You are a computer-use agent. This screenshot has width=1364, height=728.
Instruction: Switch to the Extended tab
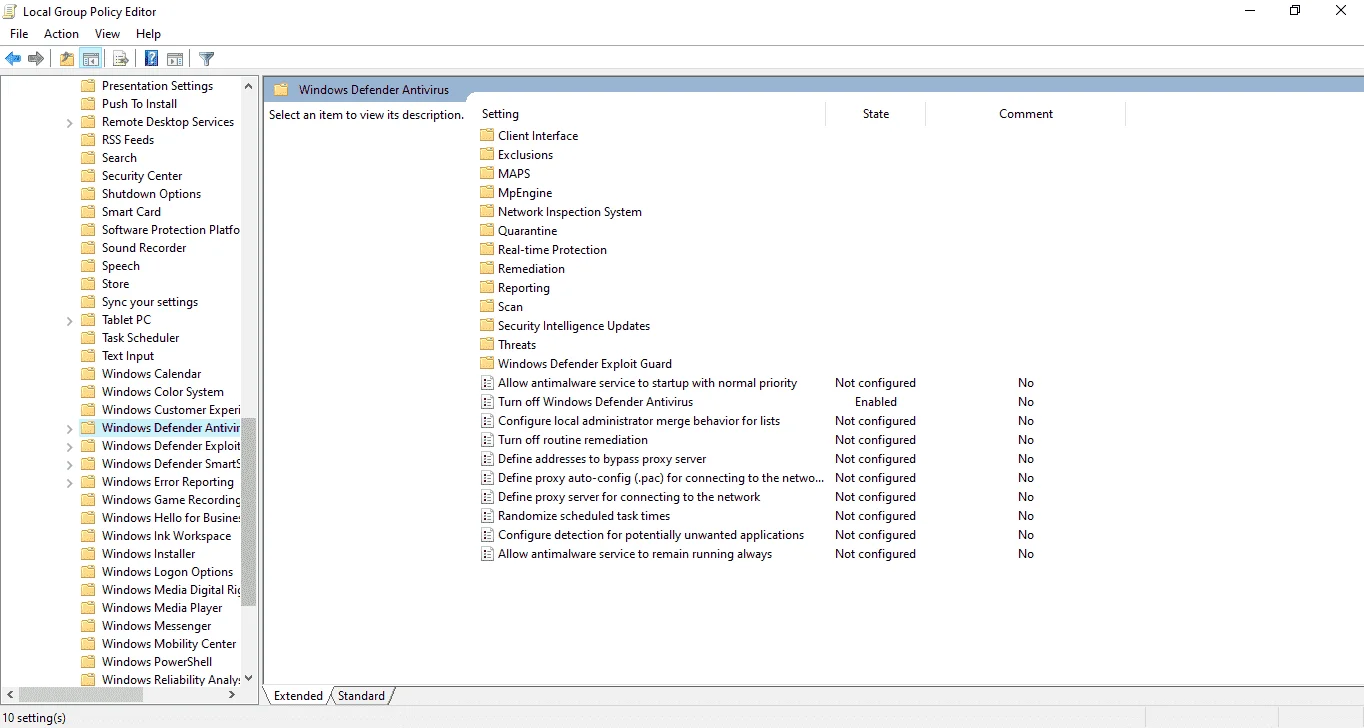pos(298,696)
